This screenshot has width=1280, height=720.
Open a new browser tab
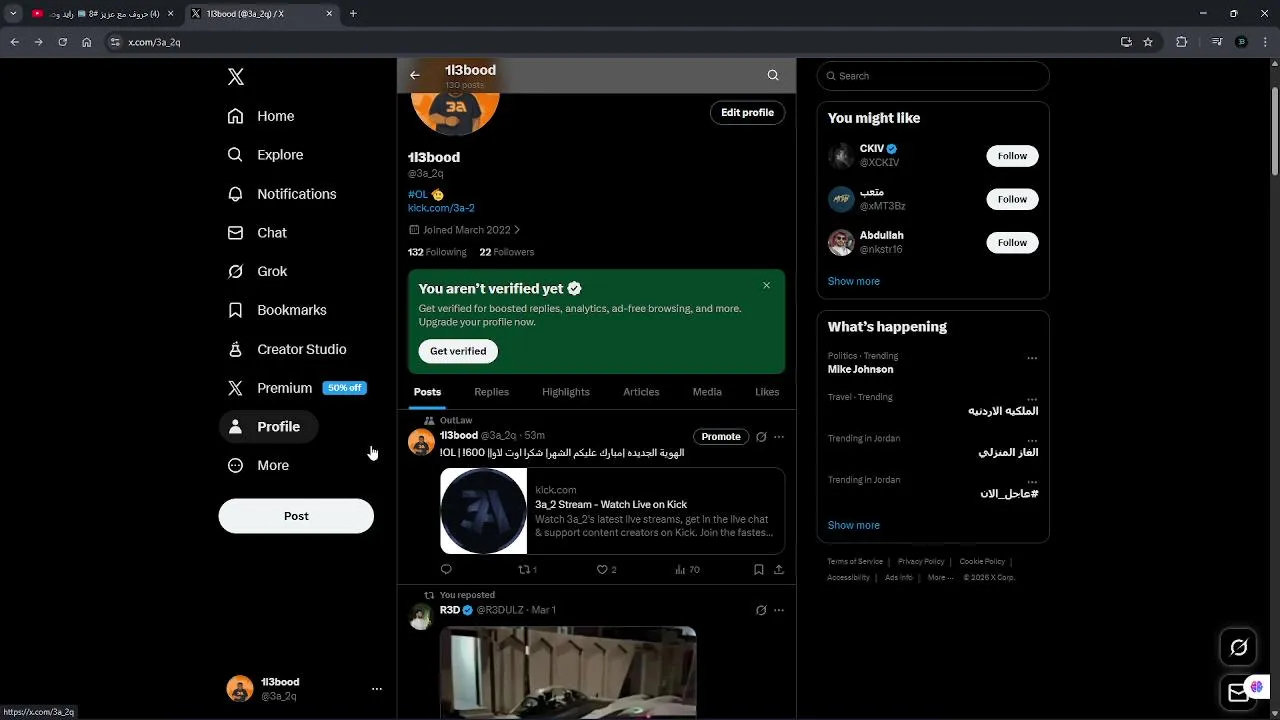(353, 14)
